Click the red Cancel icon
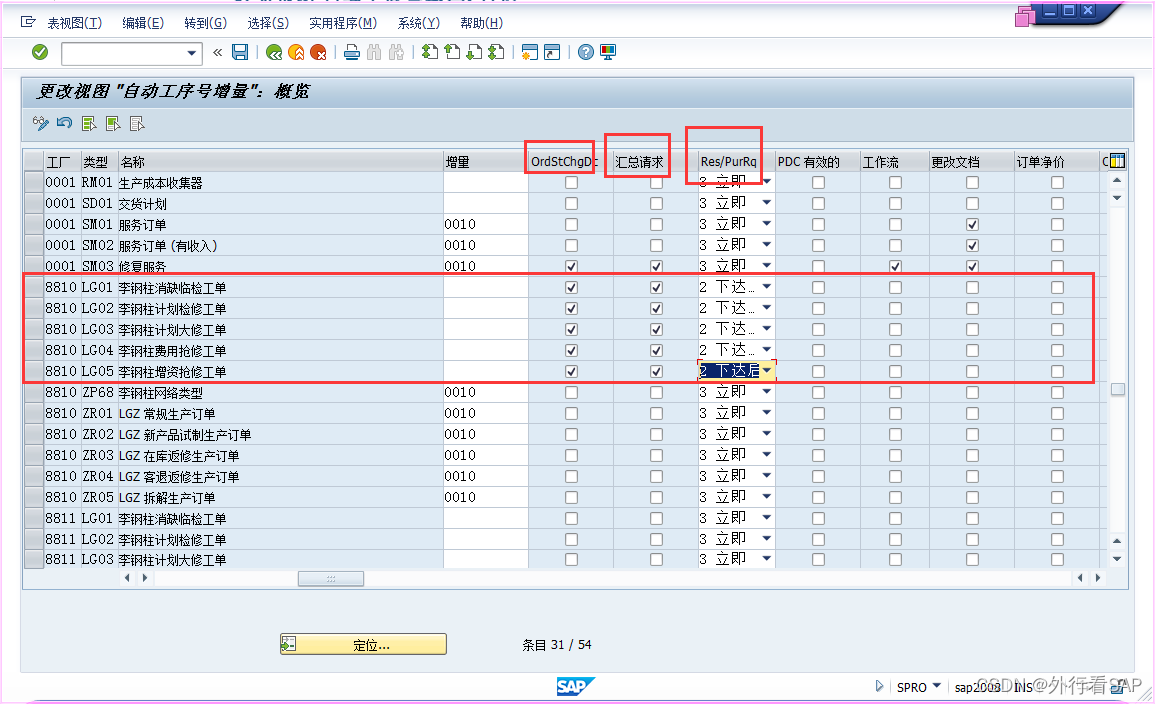The image size is (1157, 704). (318, 52)
